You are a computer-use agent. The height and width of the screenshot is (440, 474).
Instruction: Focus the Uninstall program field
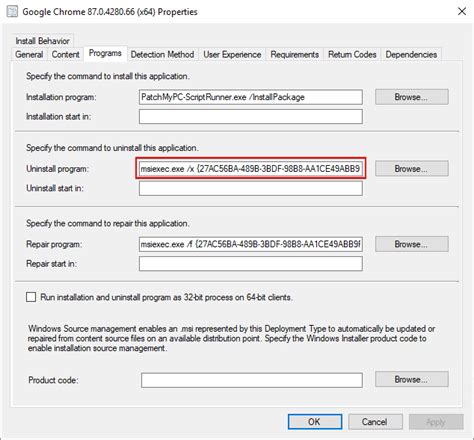[x=251, y=169]
